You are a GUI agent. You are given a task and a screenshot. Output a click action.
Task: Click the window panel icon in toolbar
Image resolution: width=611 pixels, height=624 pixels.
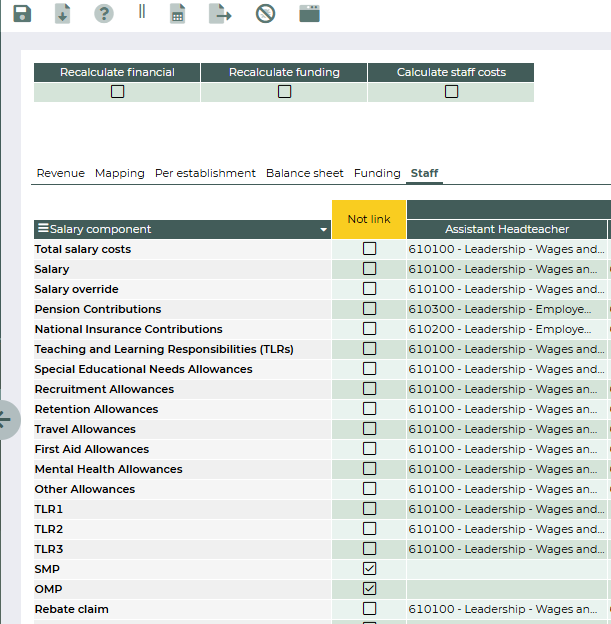(310, 14)
